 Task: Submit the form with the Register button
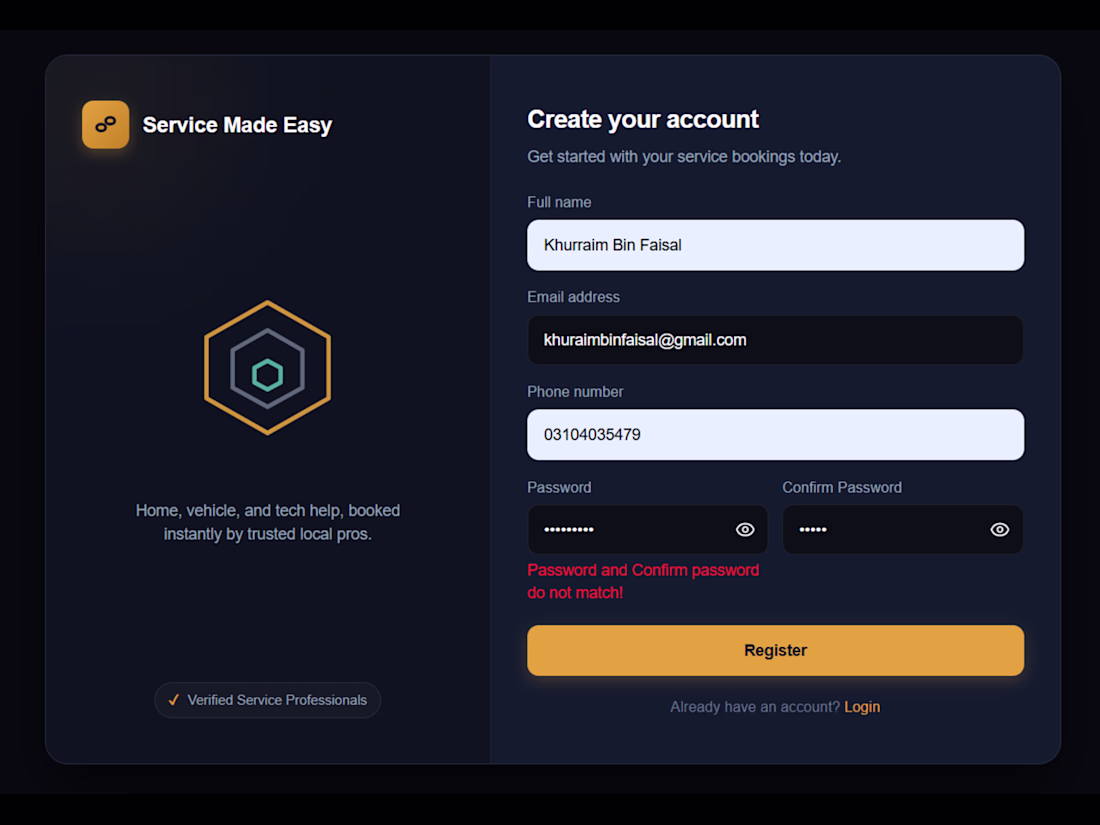775,650
